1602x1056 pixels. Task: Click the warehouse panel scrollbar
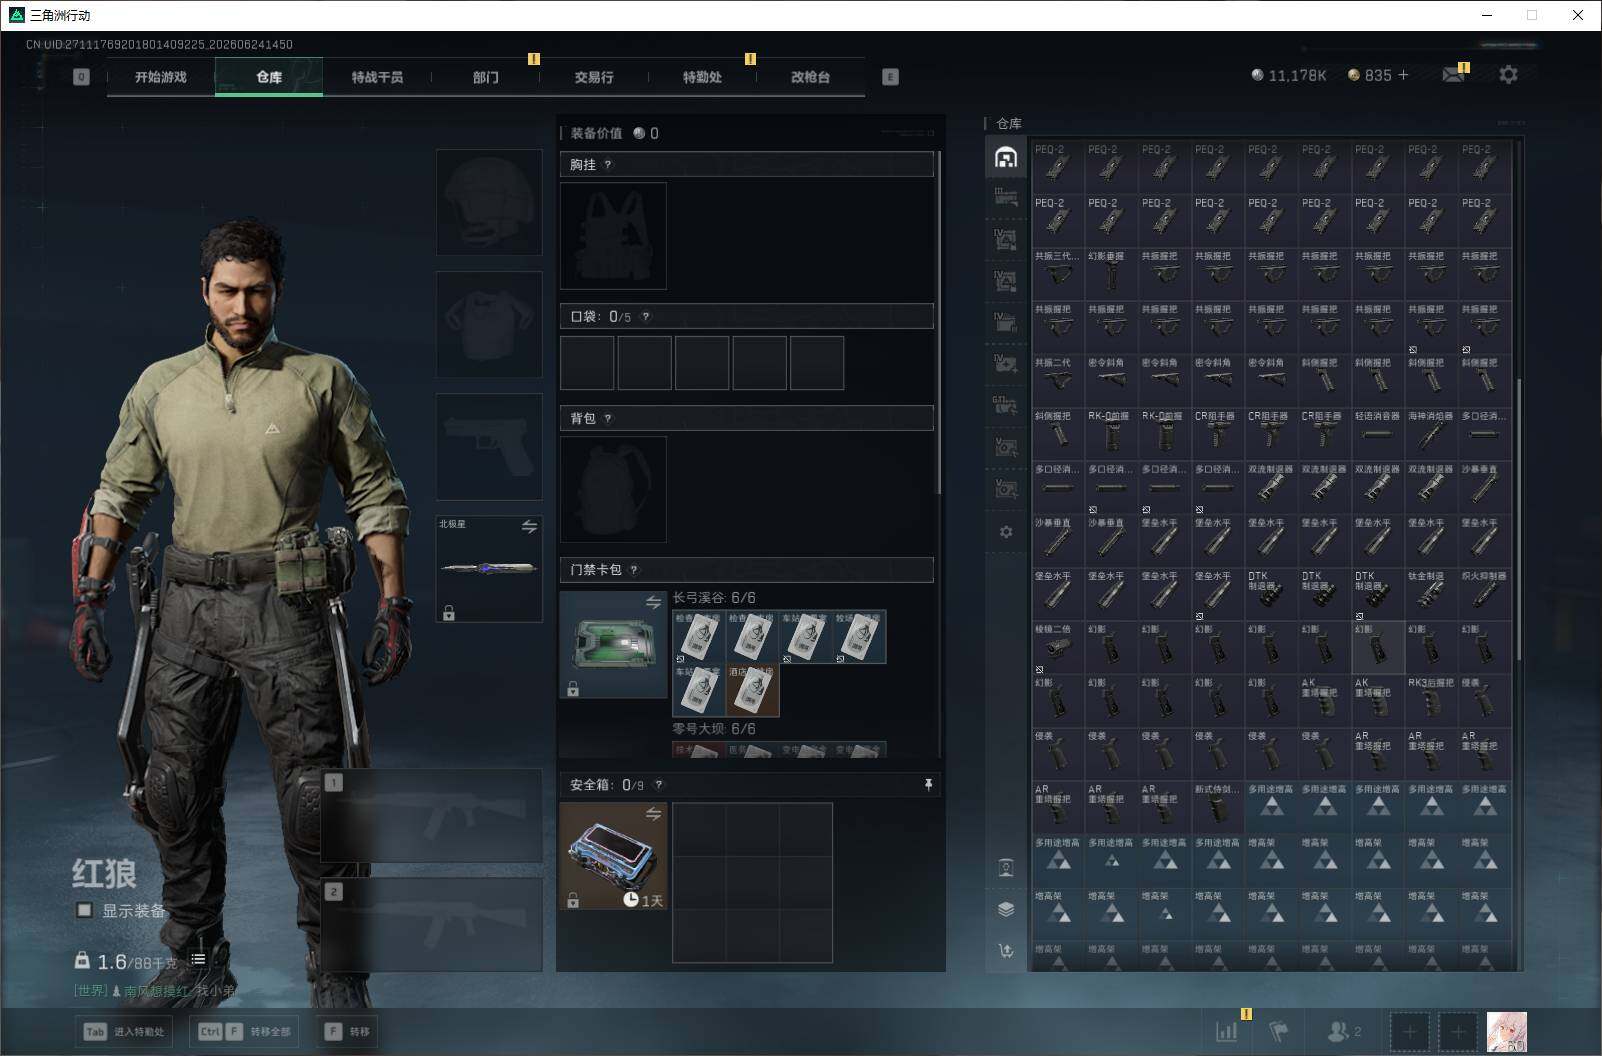1519,520
